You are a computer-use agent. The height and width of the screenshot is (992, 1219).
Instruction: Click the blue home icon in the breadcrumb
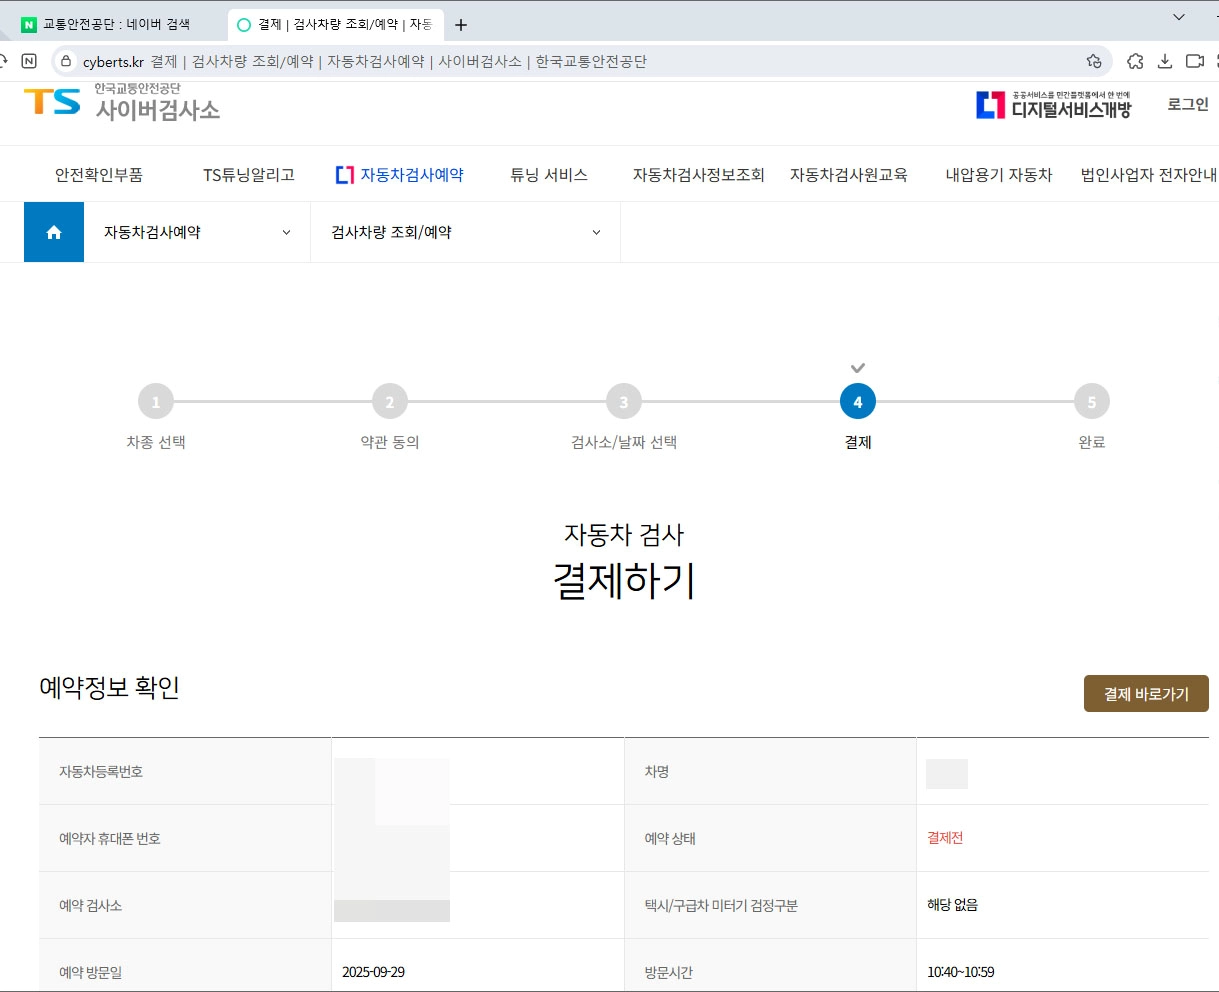click(53, 231)
